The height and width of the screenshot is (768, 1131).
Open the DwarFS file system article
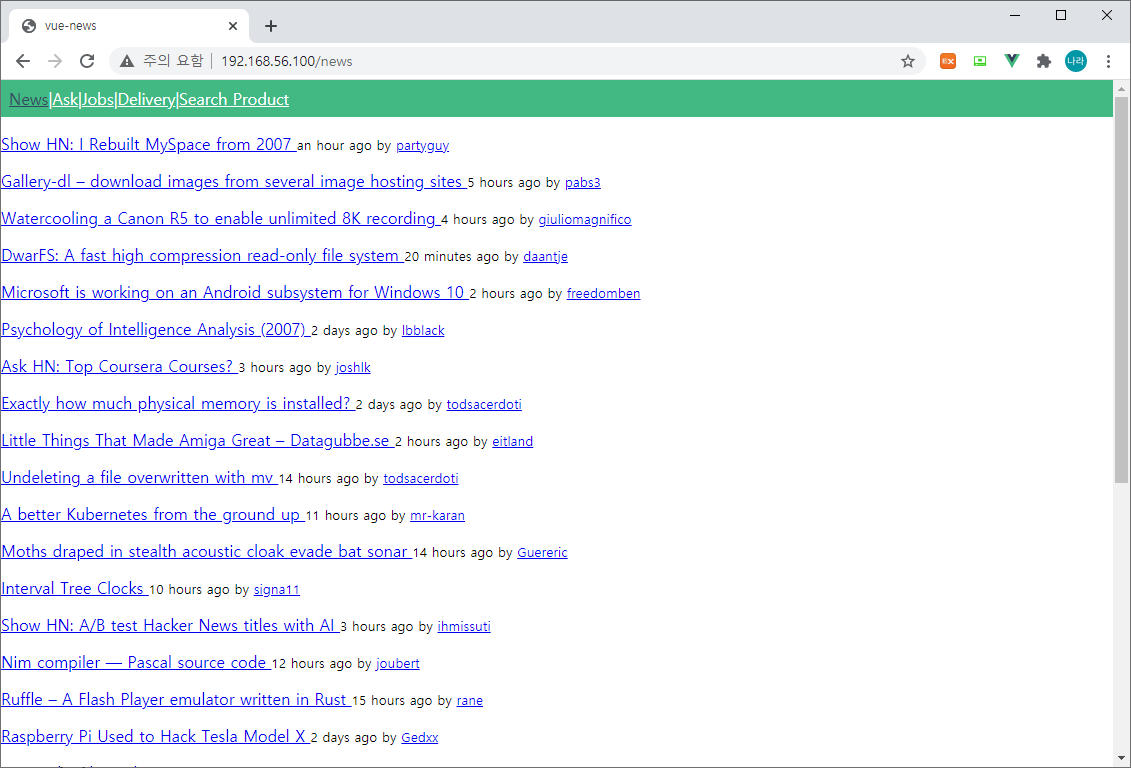[x=202, y=255]
